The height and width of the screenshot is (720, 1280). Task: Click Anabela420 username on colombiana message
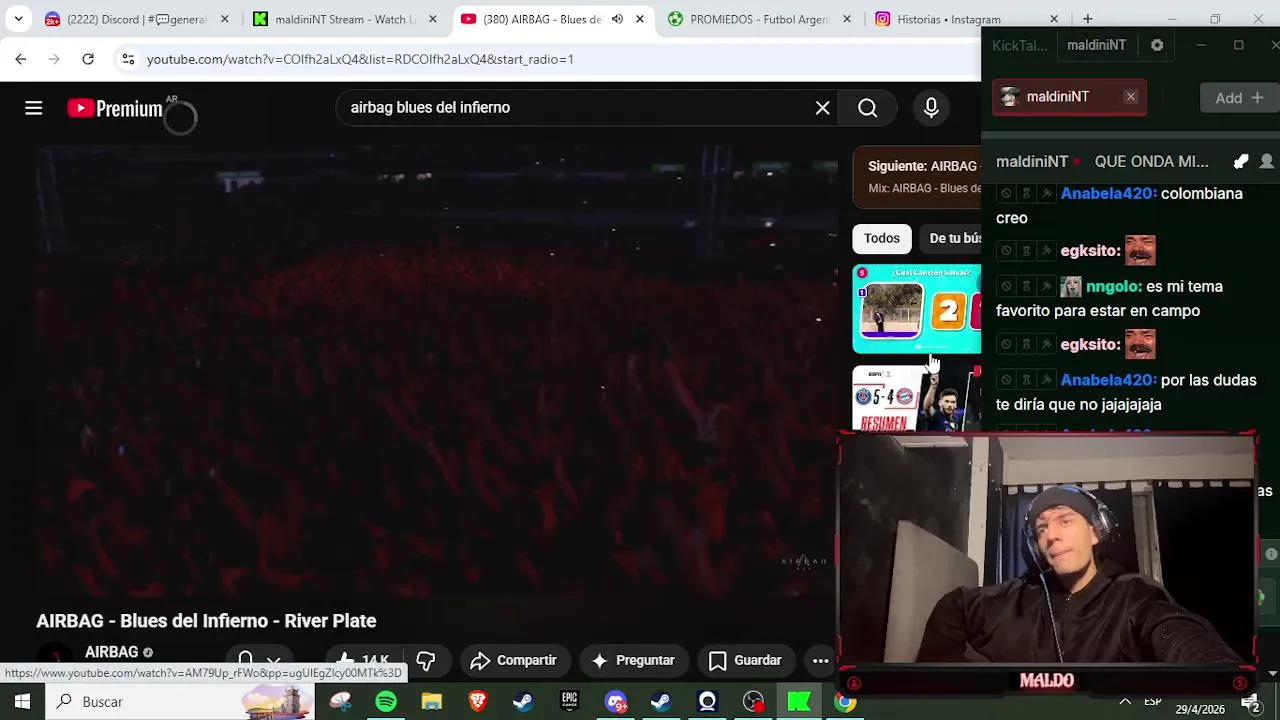pos(1107,194)
